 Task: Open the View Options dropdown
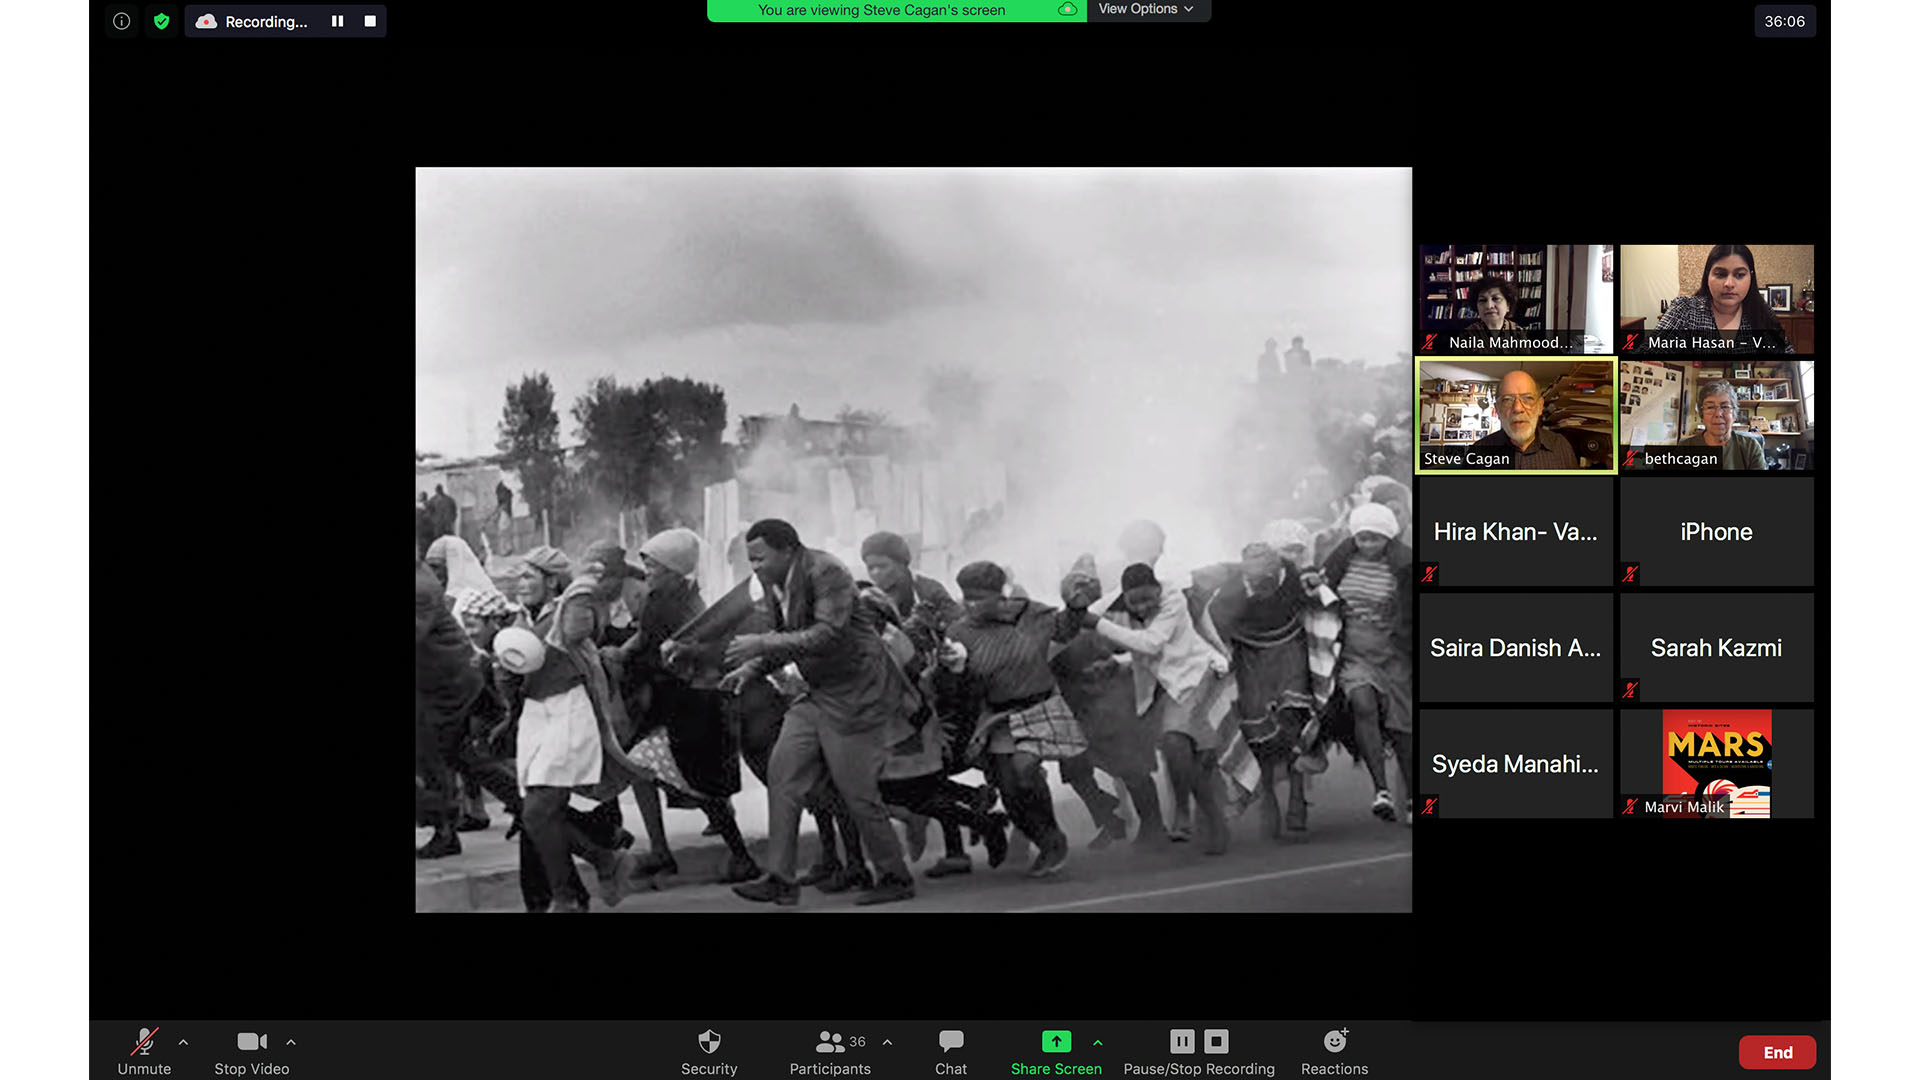pos(1147,9)
